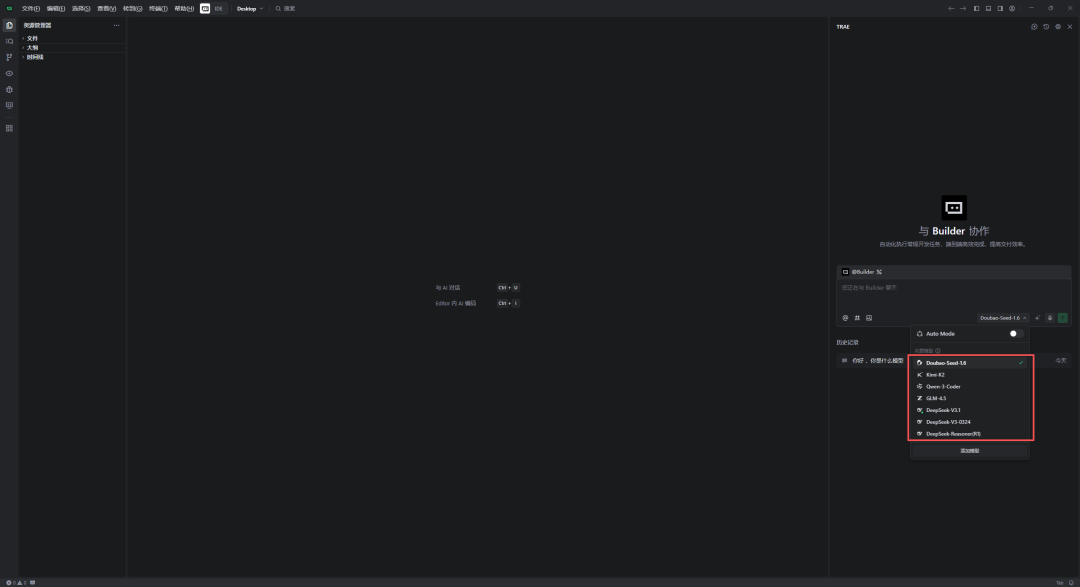This screenshot has height=587, width=1080.
Task: Click the @ mention icon in the chat input
Action: coord(845,318)
